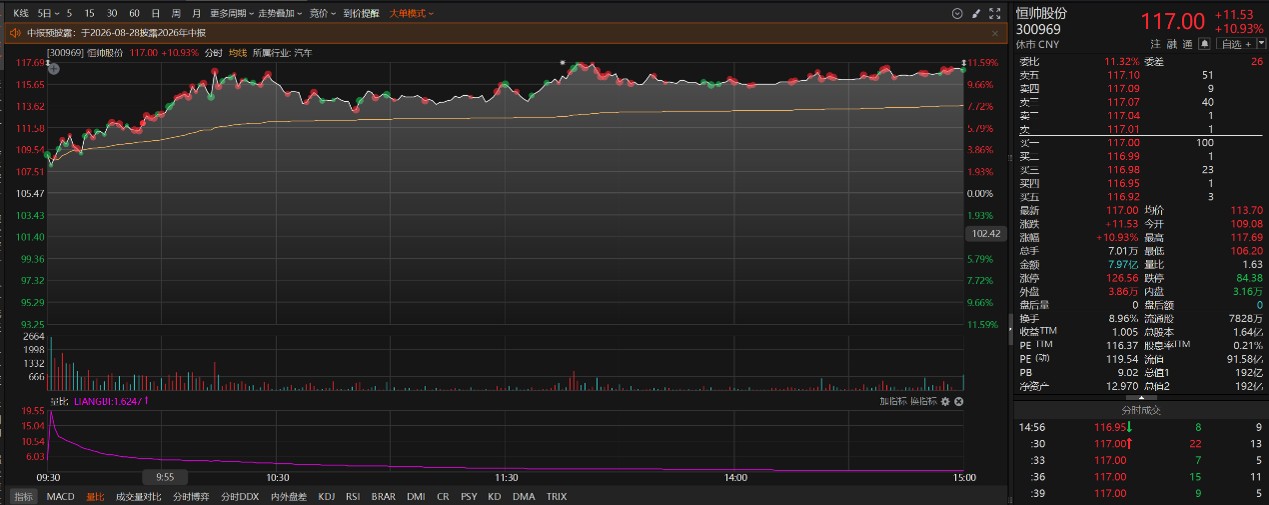Enable 大单模式 large order mode
Viewport: 1269px width, 505px height.
coord(411,13)
